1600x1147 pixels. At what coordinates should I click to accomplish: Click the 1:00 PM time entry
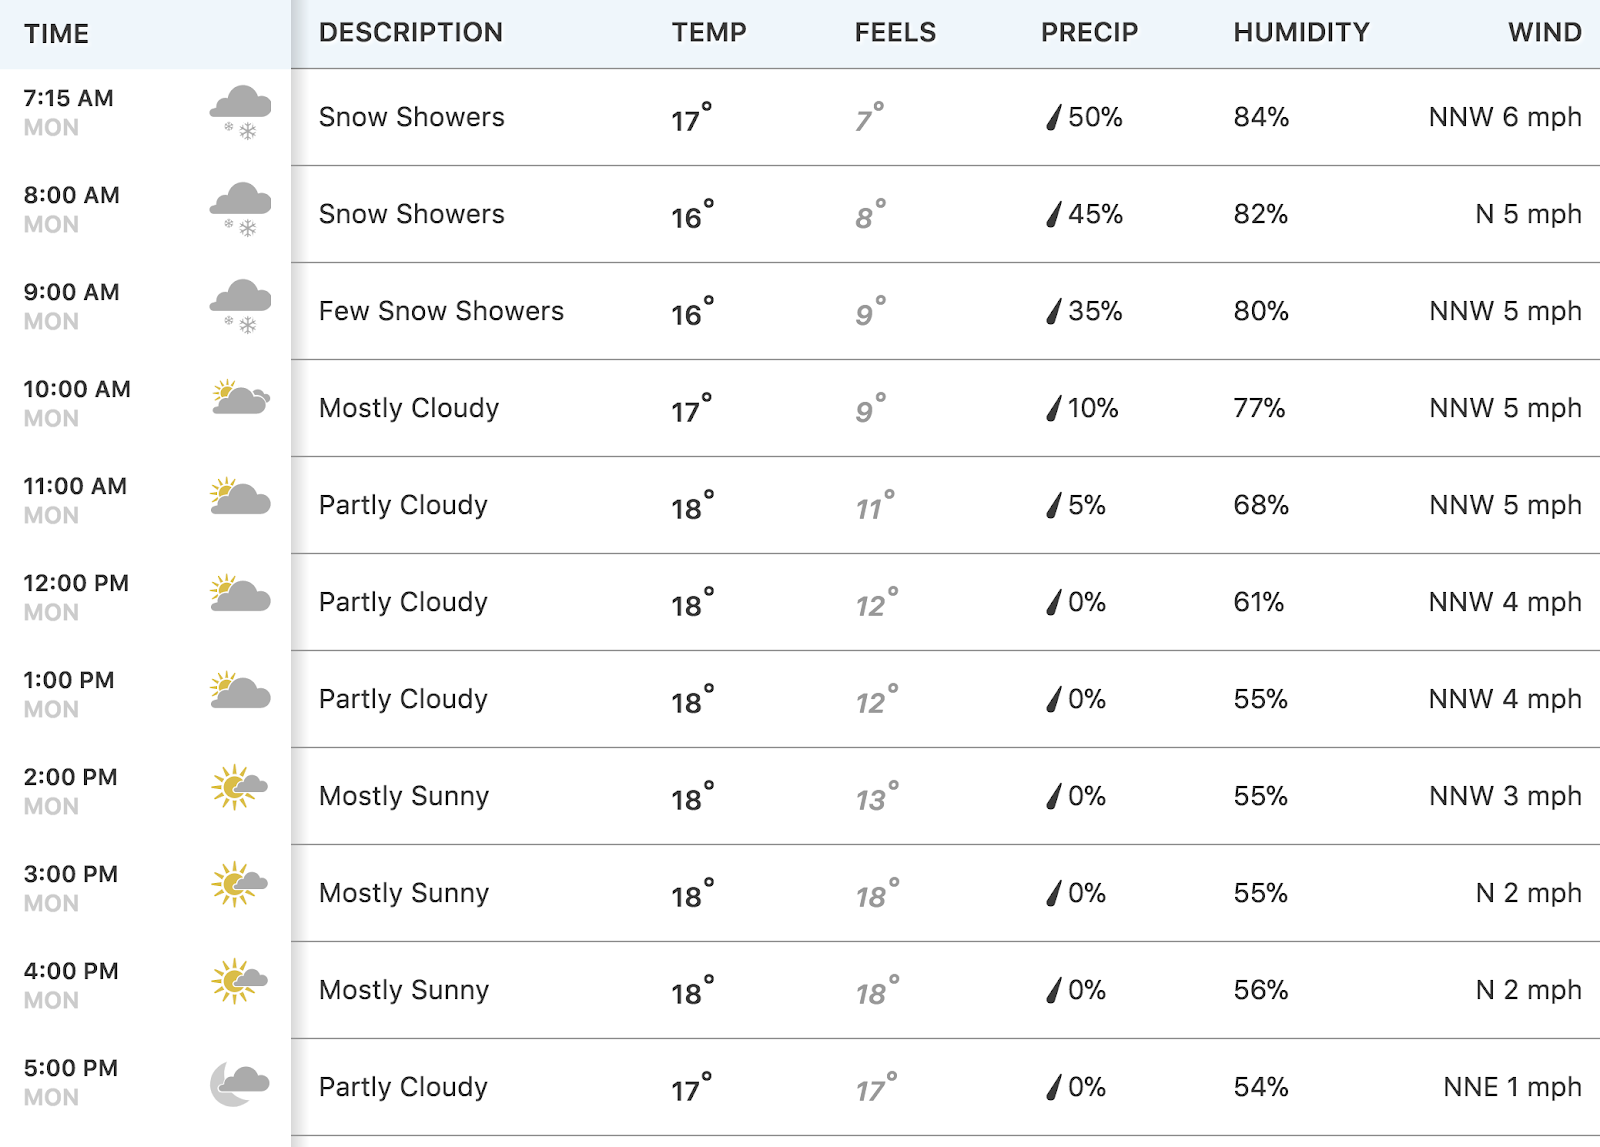coord(69,680)
